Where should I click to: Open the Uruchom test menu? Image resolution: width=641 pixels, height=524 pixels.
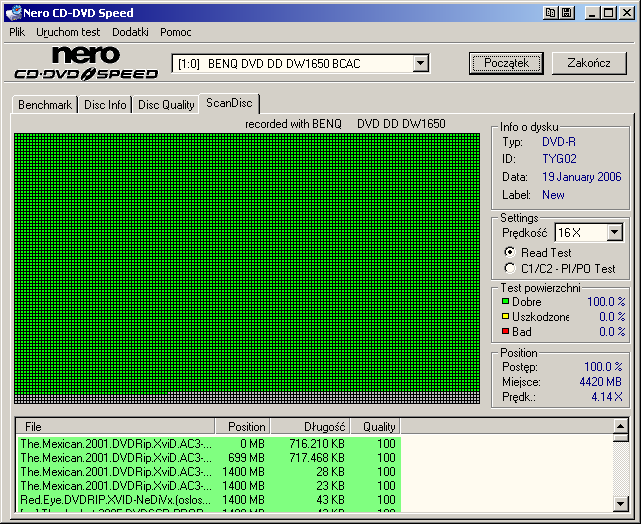(68, 32)
